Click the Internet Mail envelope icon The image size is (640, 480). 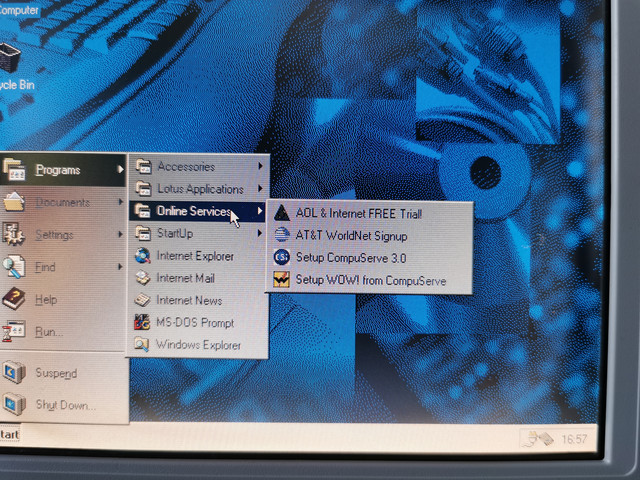tap(143, 278)
